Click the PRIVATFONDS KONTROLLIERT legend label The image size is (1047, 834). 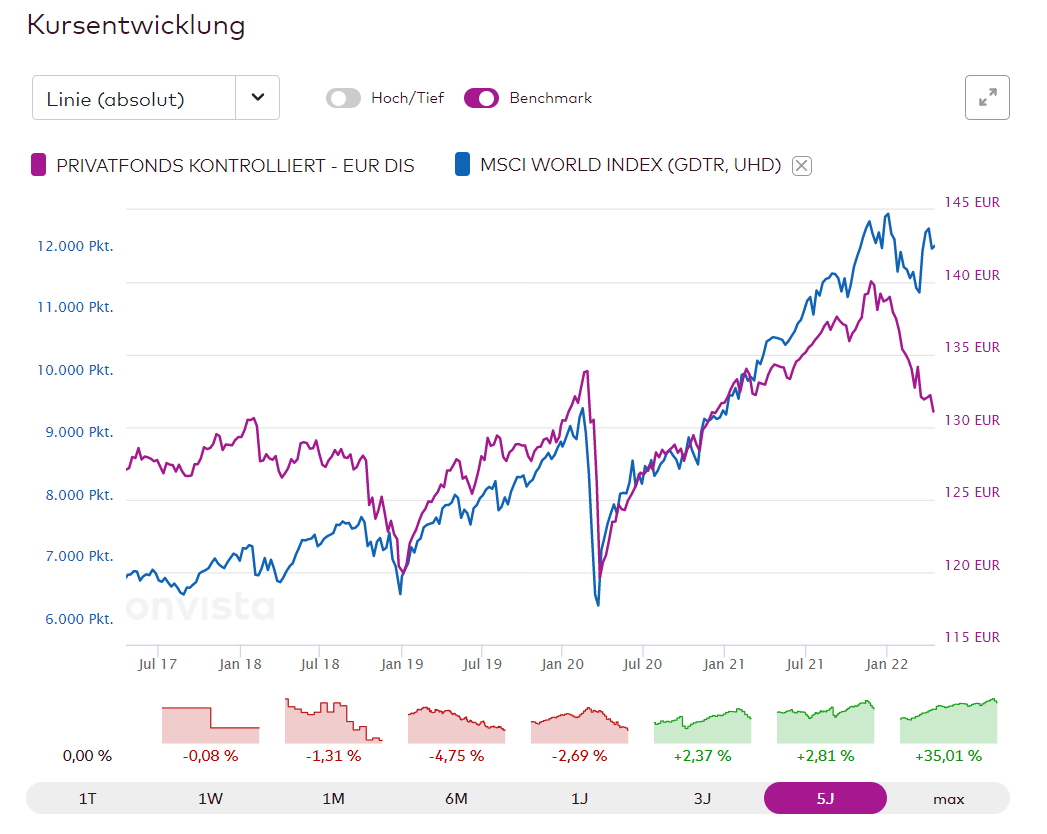click(235, 165)
